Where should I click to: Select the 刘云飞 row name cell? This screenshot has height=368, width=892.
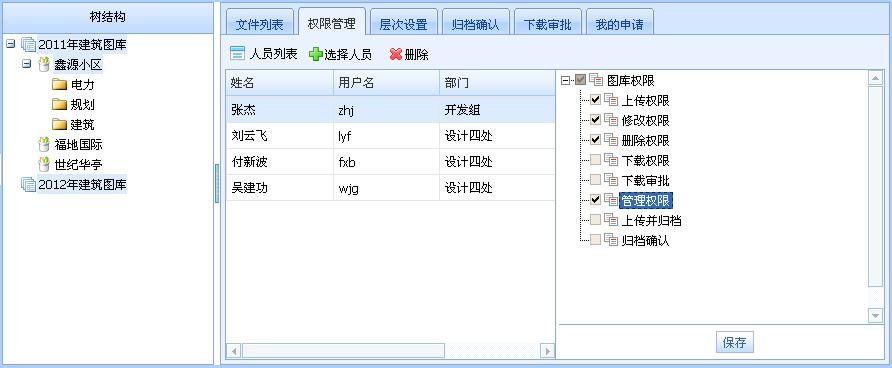coord(279,136)
